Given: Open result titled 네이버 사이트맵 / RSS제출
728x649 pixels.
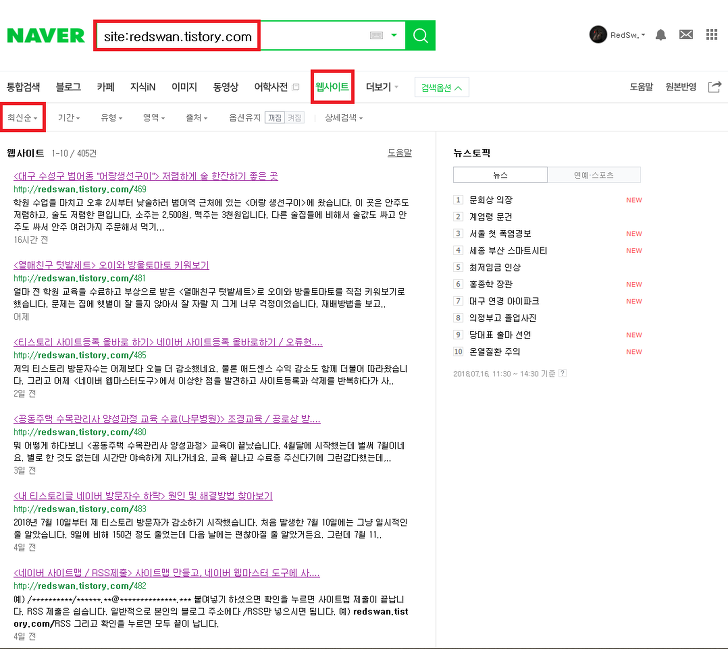Looking at the screenshot, I should tap(167, 573).
